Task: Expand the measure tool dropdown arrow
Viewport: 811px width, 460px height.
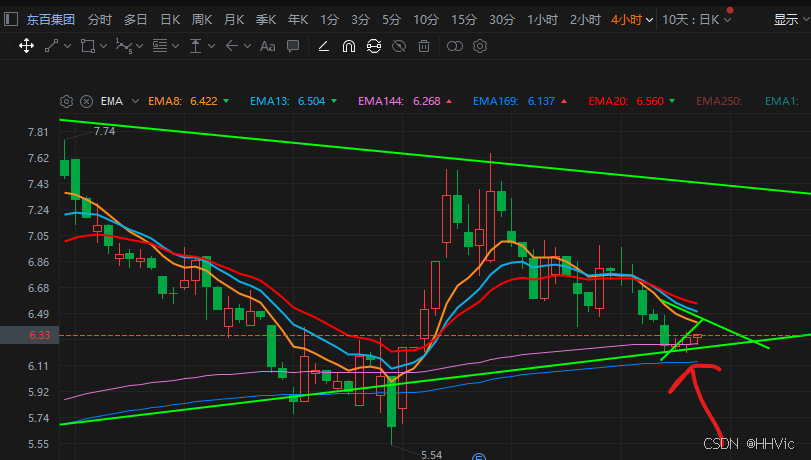Action: click(x=212, y=46)
